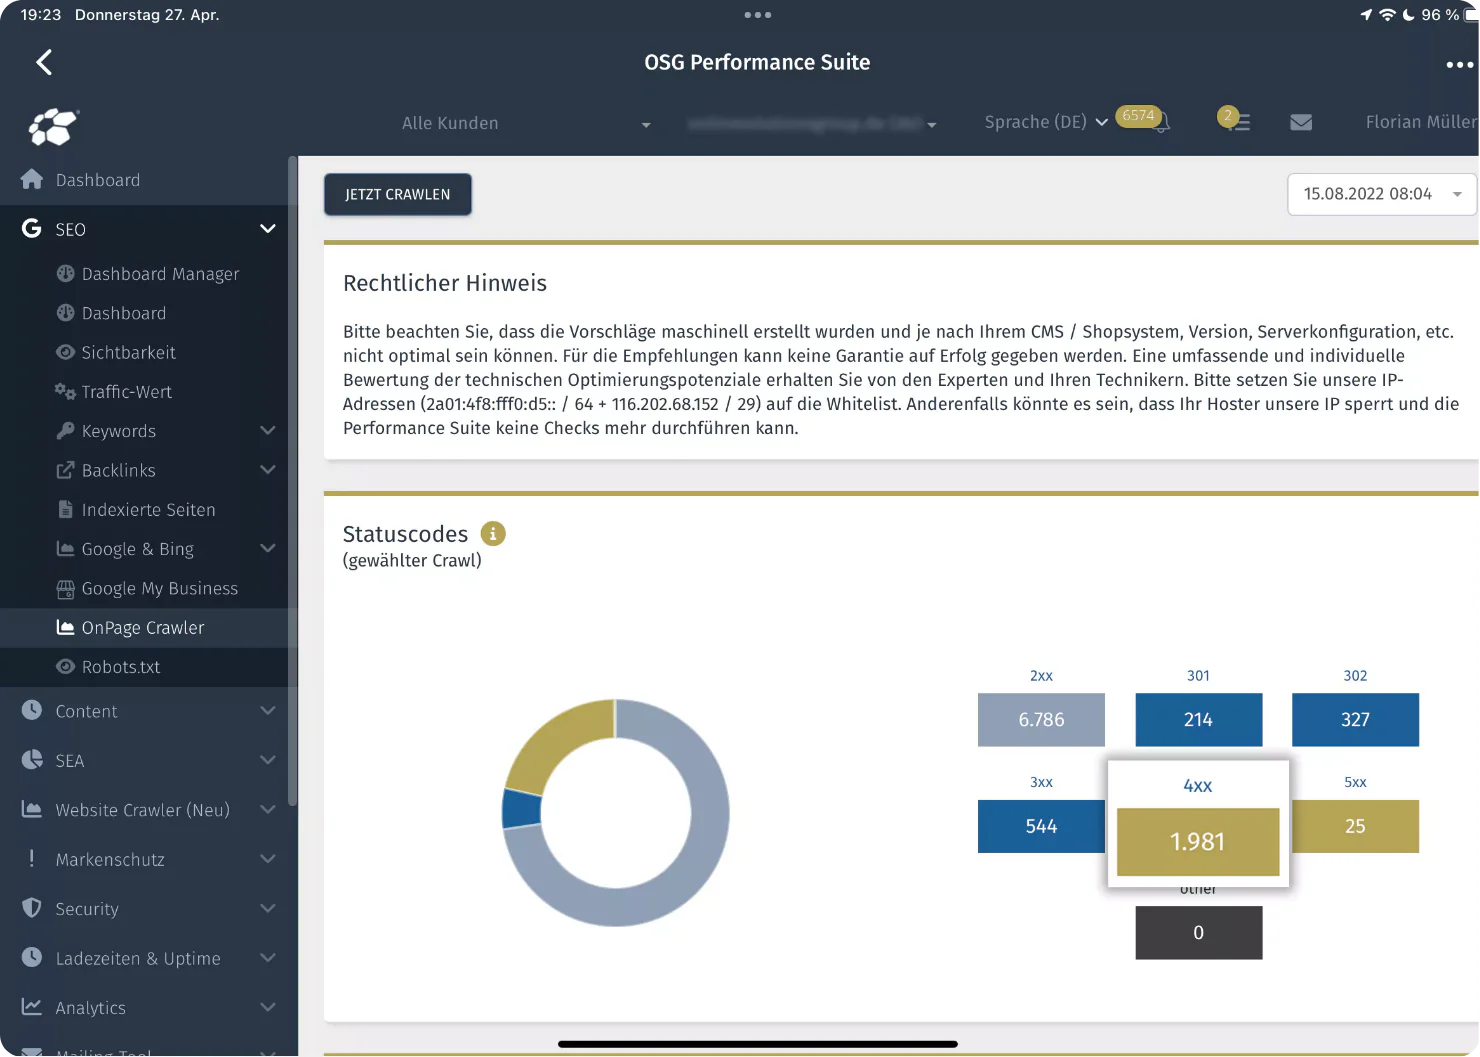Expand the Backlinks submenu chevron
1480x1057 pixels.
268,469
